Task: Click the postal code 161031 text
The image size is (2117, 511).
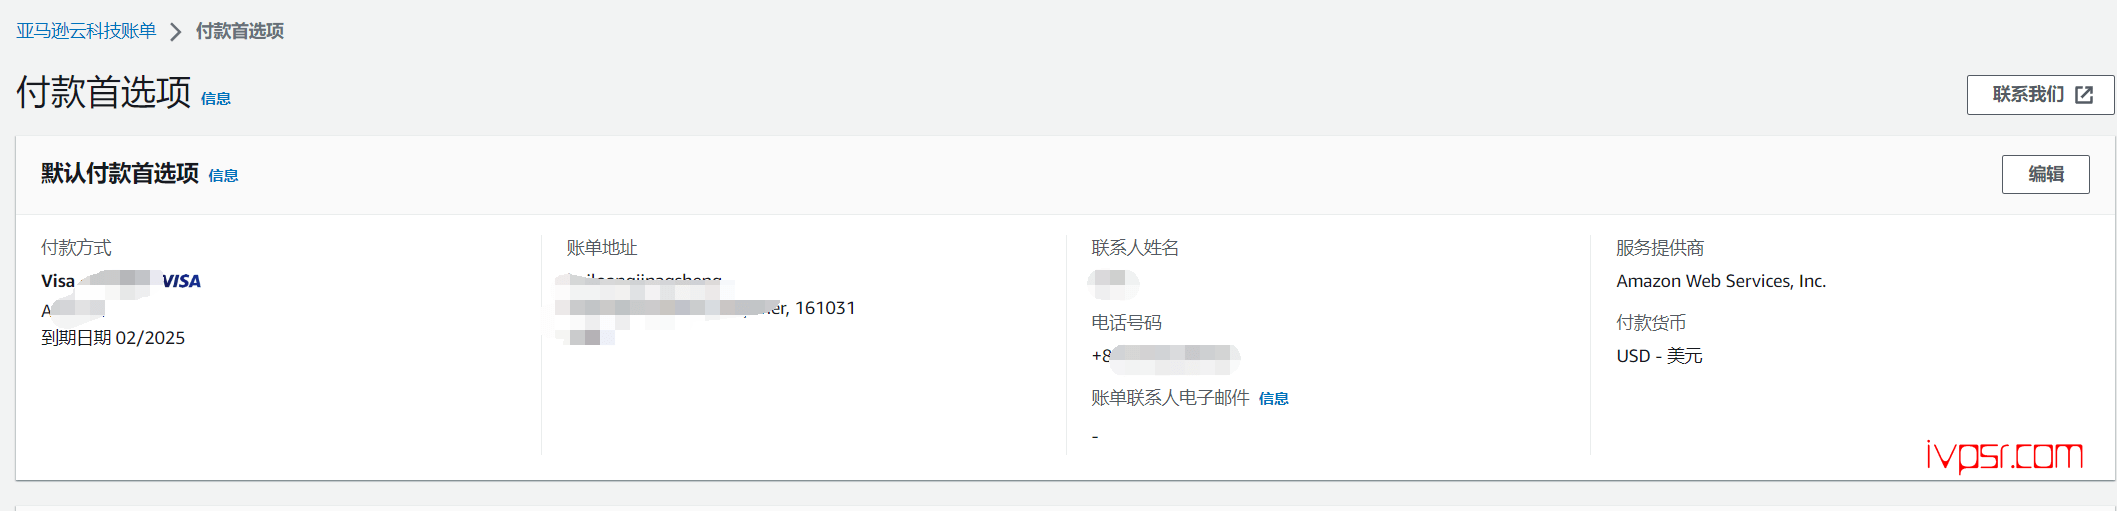Action: [825, 308]
